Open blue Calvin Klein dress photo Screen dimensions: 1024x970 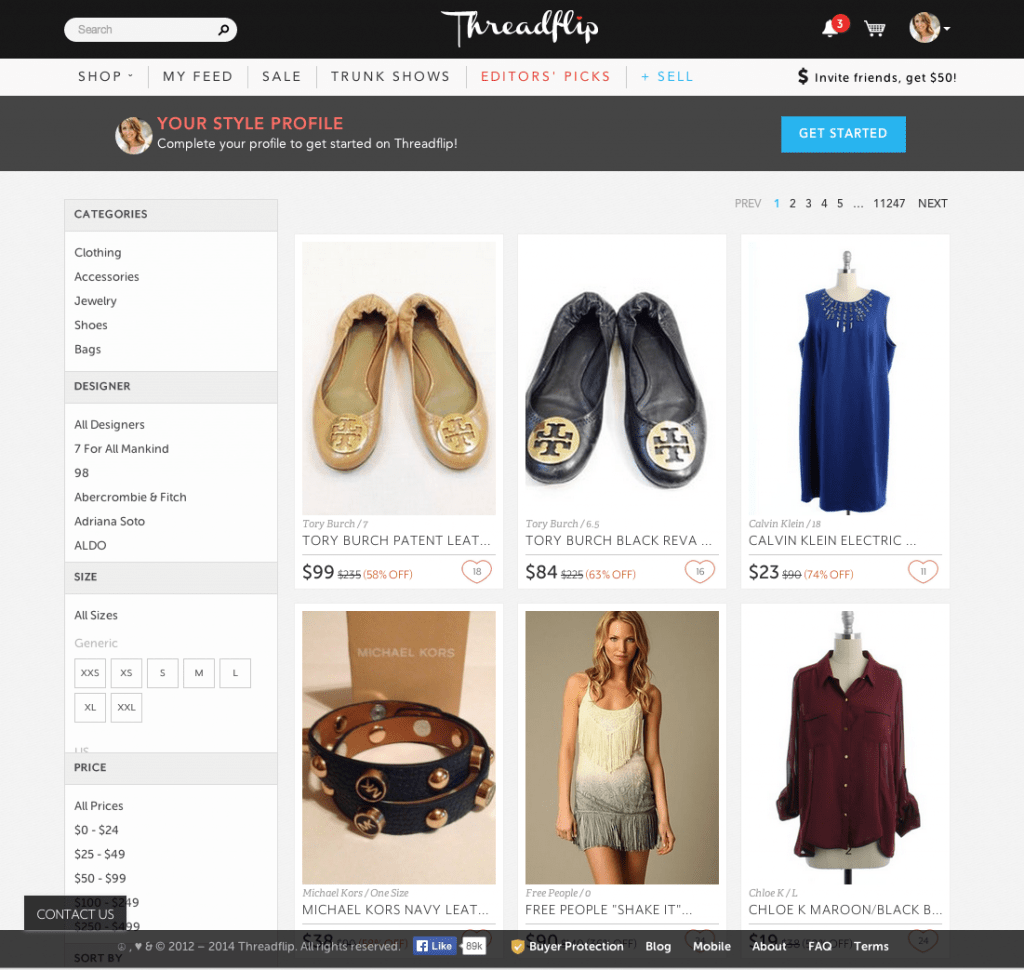click(845, 378)
